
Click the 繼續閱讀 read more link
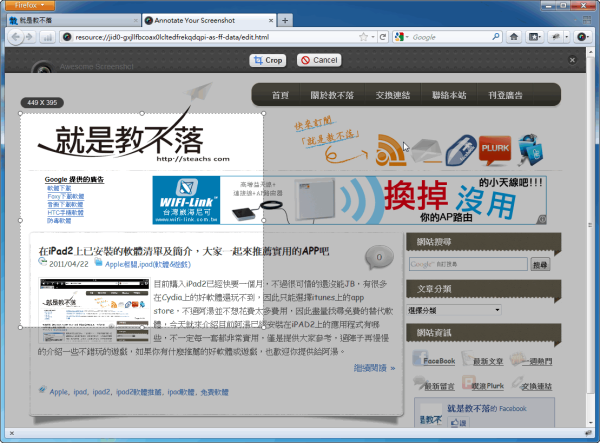pos(374,368)
